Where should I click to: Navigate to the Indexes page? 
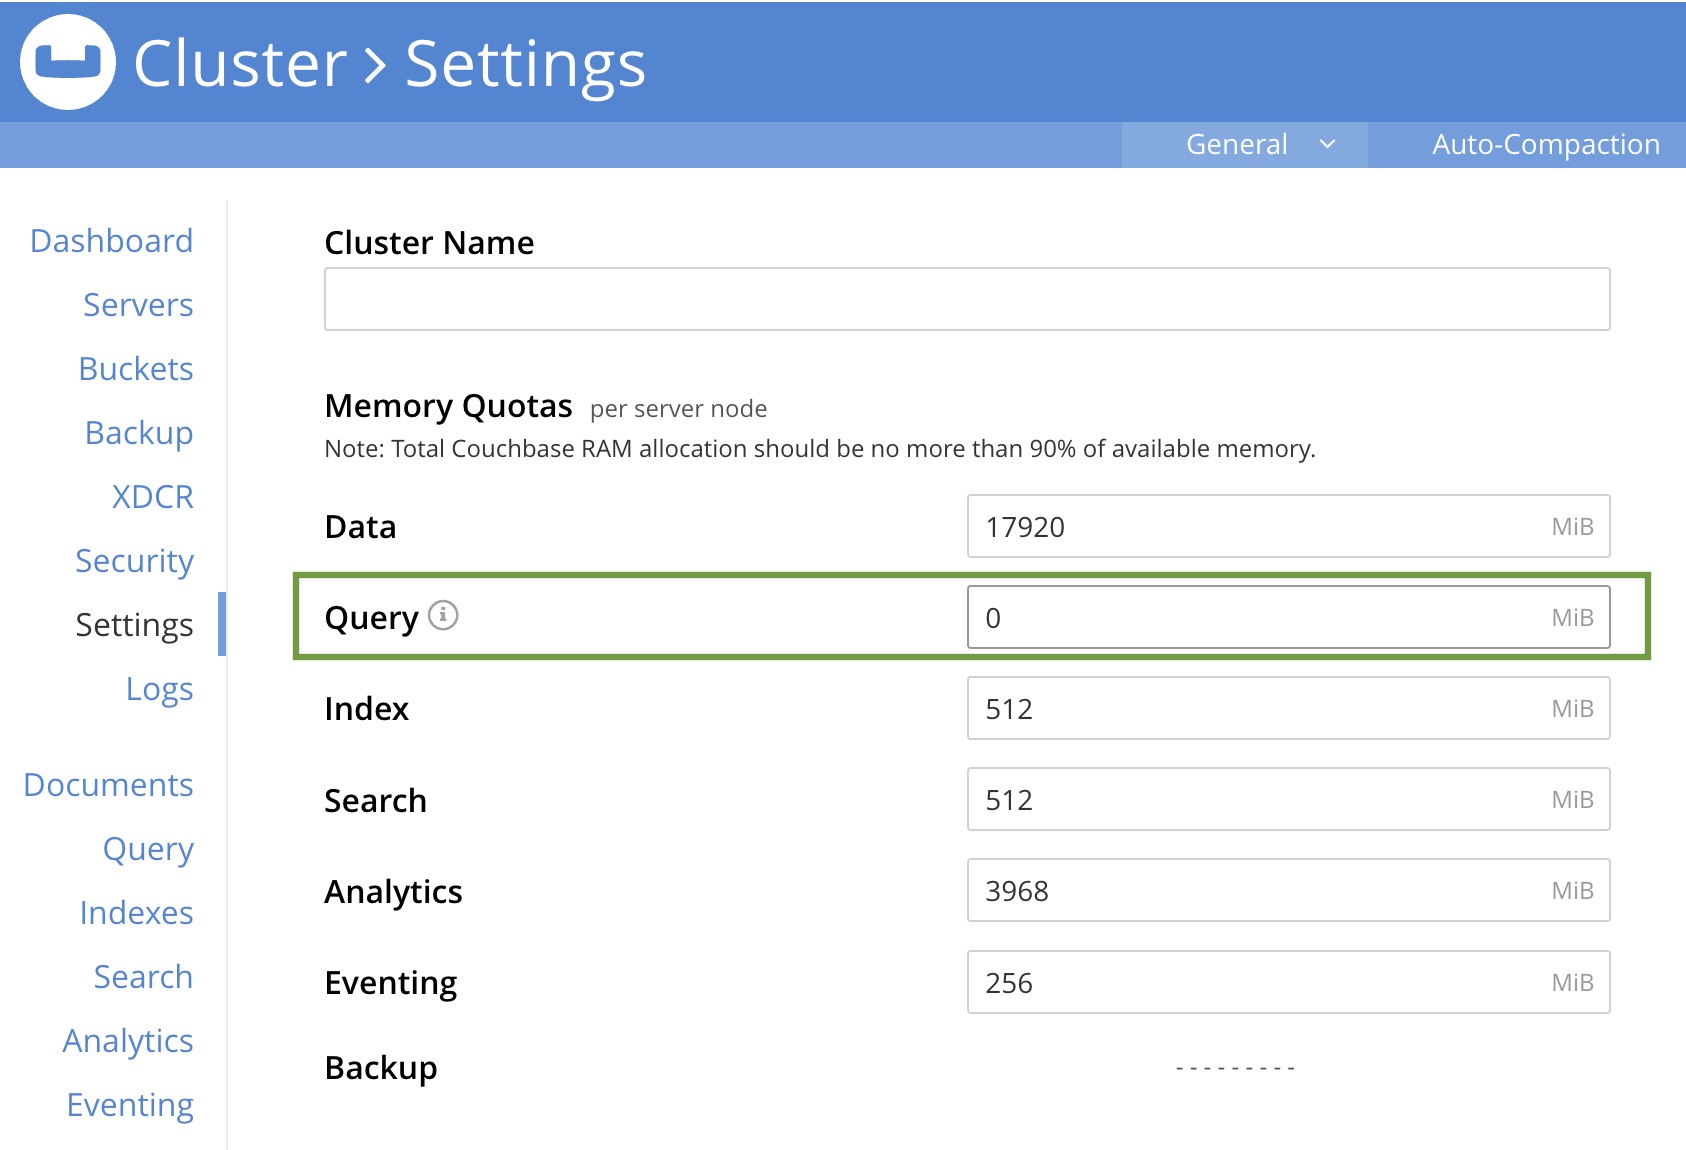pos(136,913)
